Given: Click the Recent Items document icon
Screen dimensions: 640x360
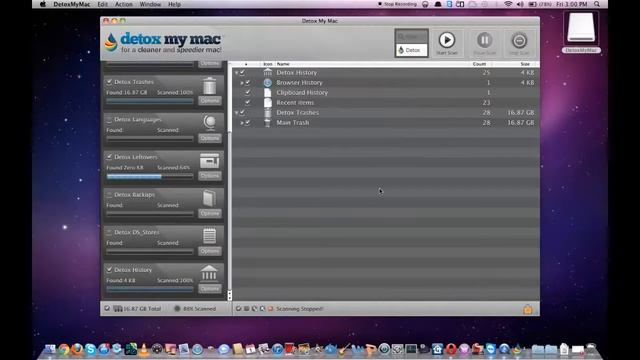Looking at the screenshot, I should click(x=267, y=102).
